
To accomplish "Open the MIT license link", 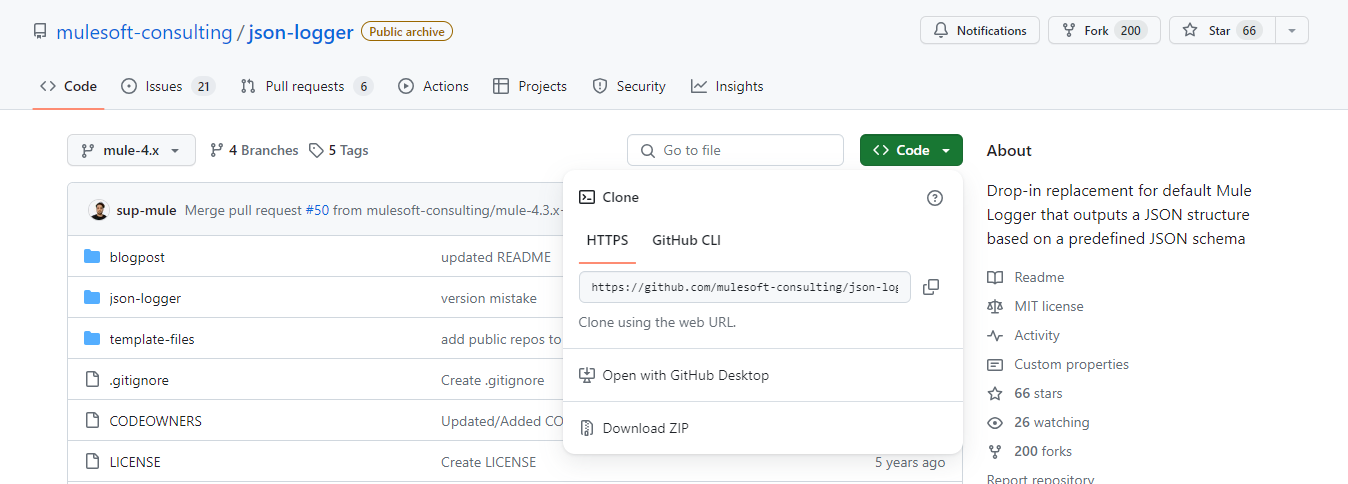I will tap(1048, 306).
